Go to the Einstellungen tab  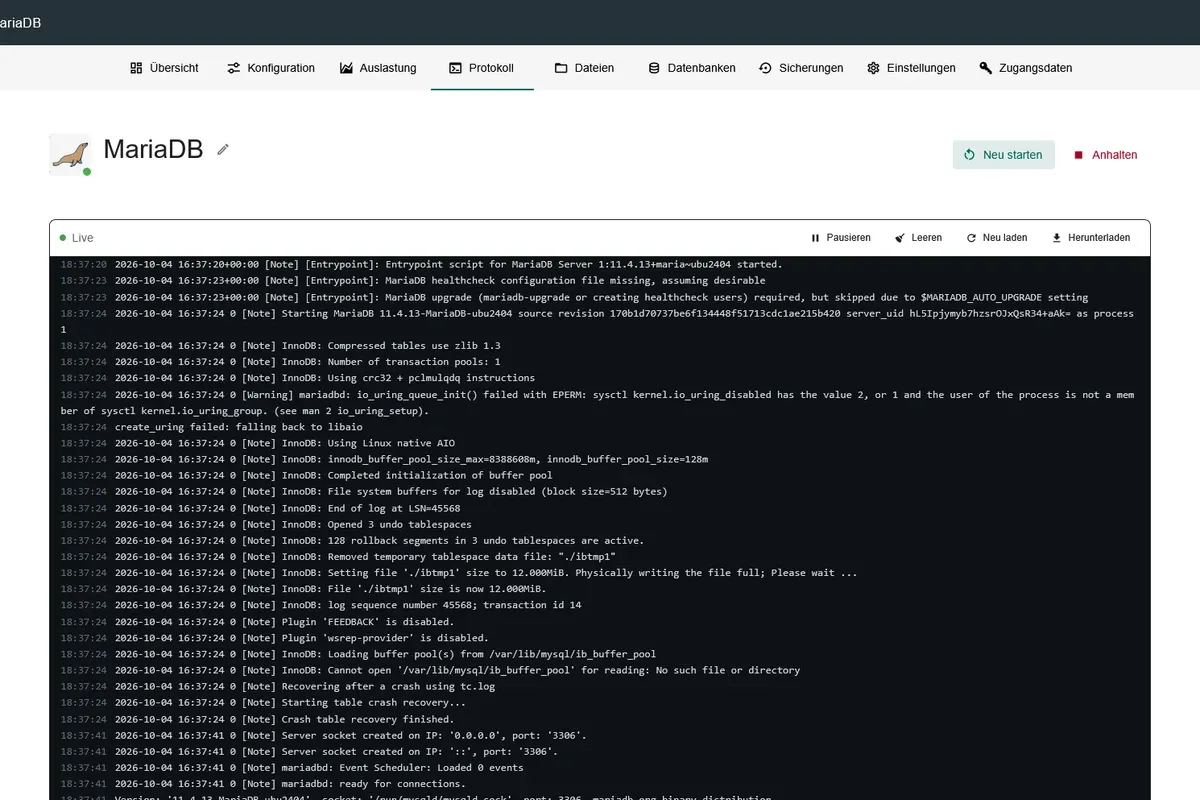coord(911,68)
